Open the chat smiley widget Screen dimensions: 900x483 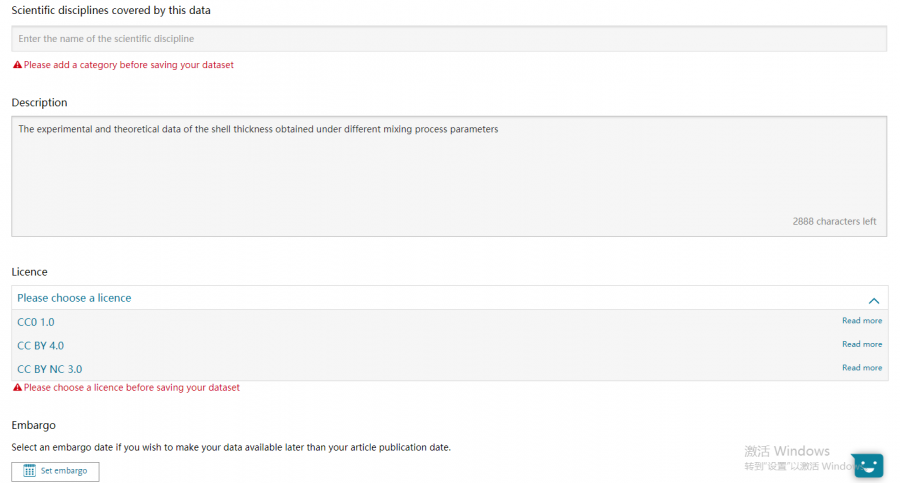[867, 465]
